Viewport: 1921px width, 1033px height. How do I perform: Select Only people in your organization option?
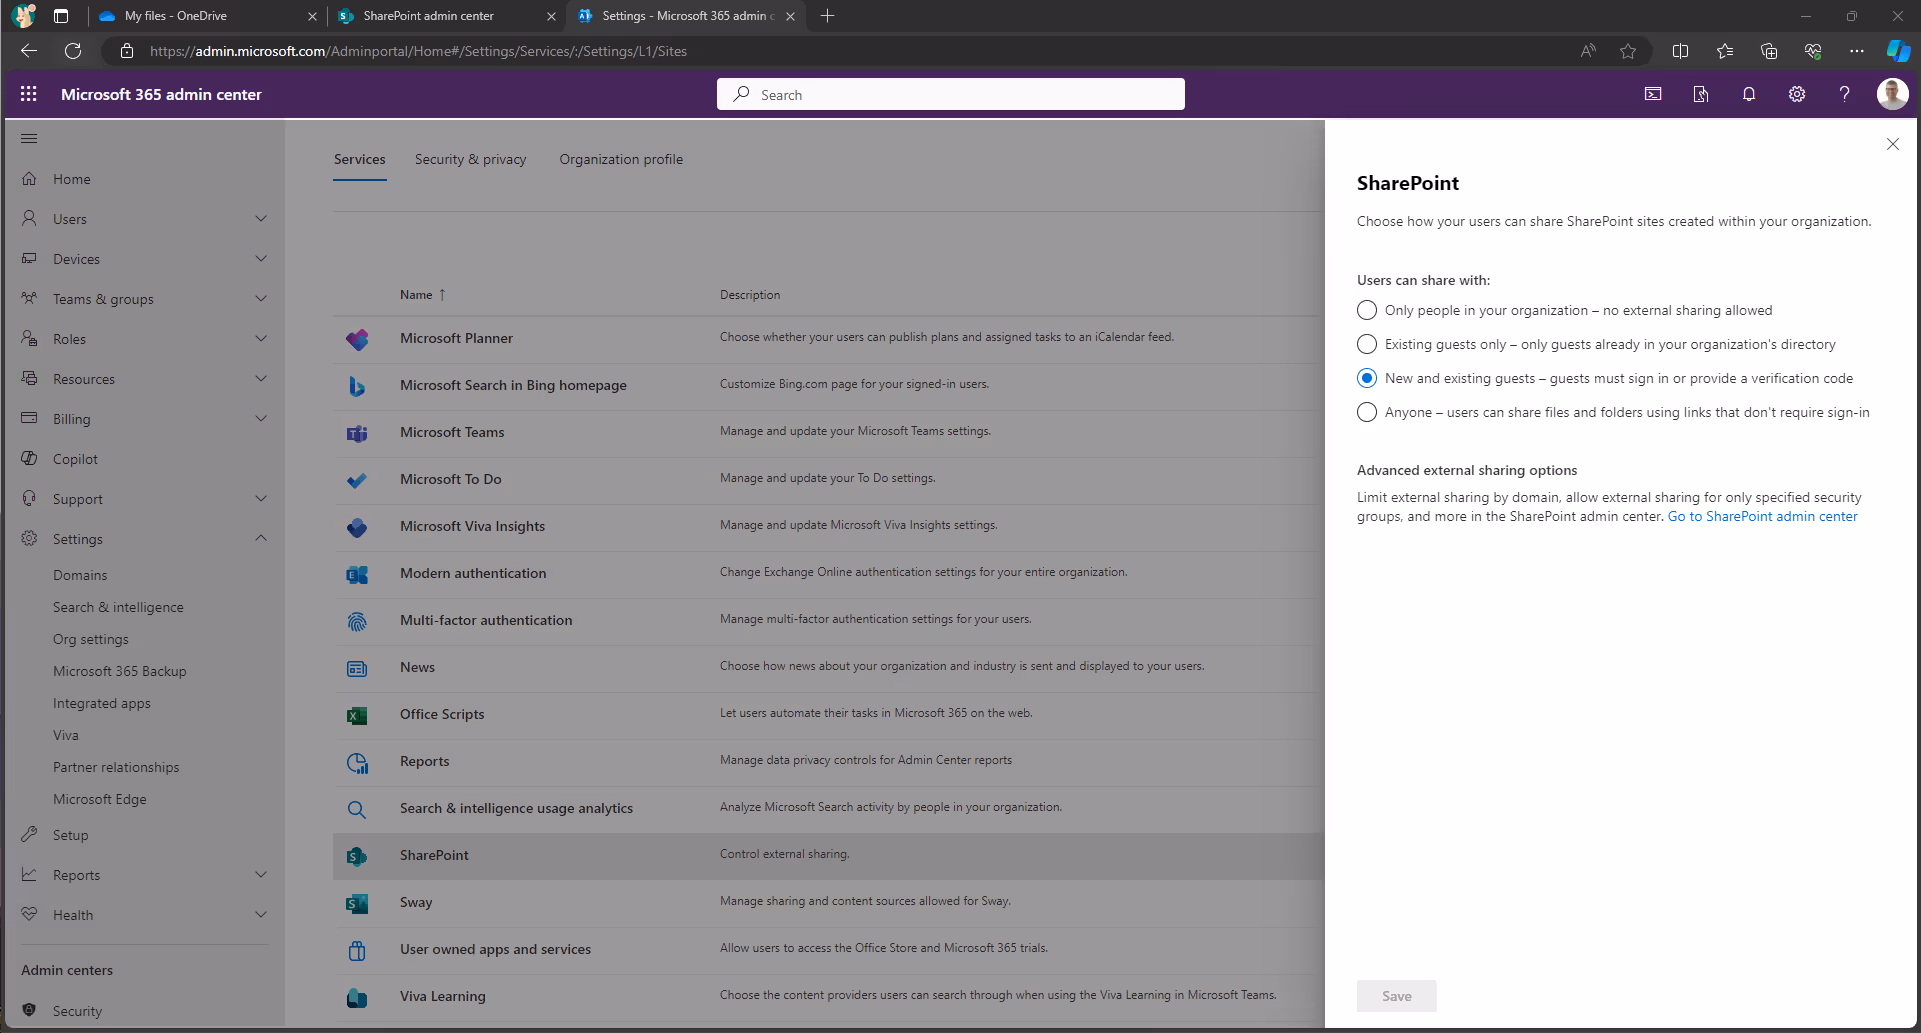tap(1367, 310)
